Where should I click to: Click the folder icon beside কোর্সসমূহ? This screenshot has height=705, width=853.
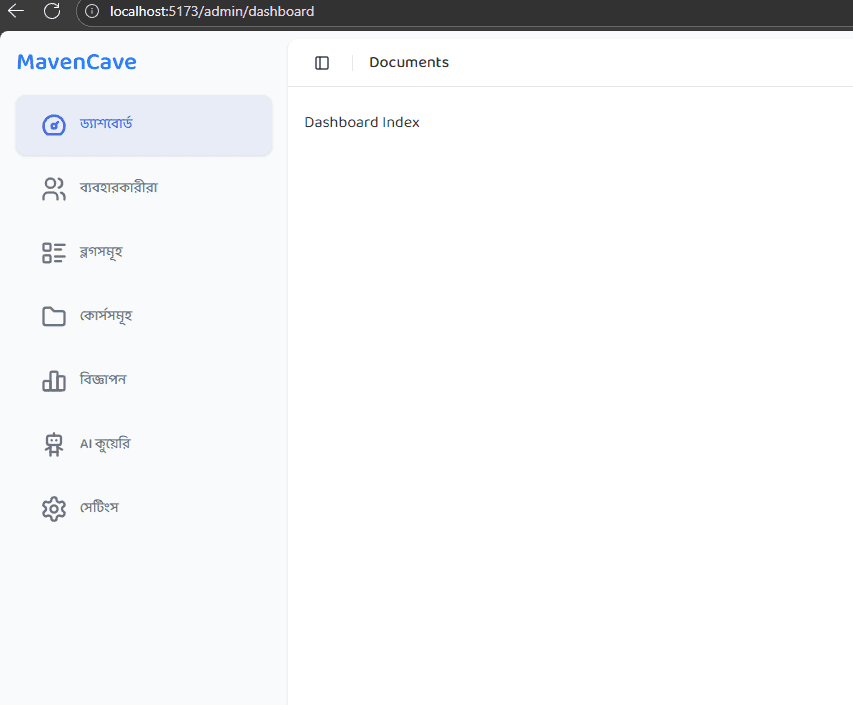[53, 316]
